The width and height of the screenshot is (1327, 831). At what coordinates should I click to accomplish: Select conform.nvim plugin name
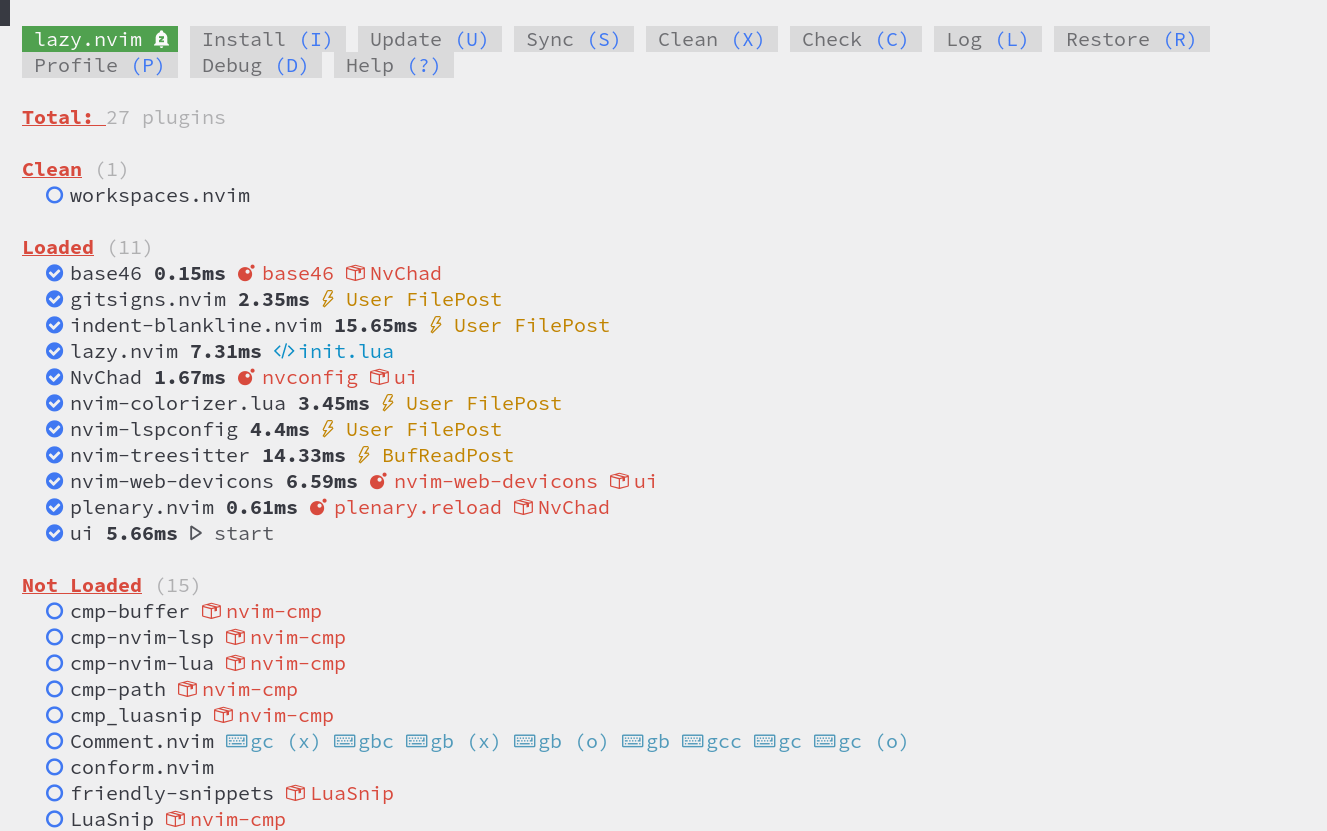click(142, 767)
